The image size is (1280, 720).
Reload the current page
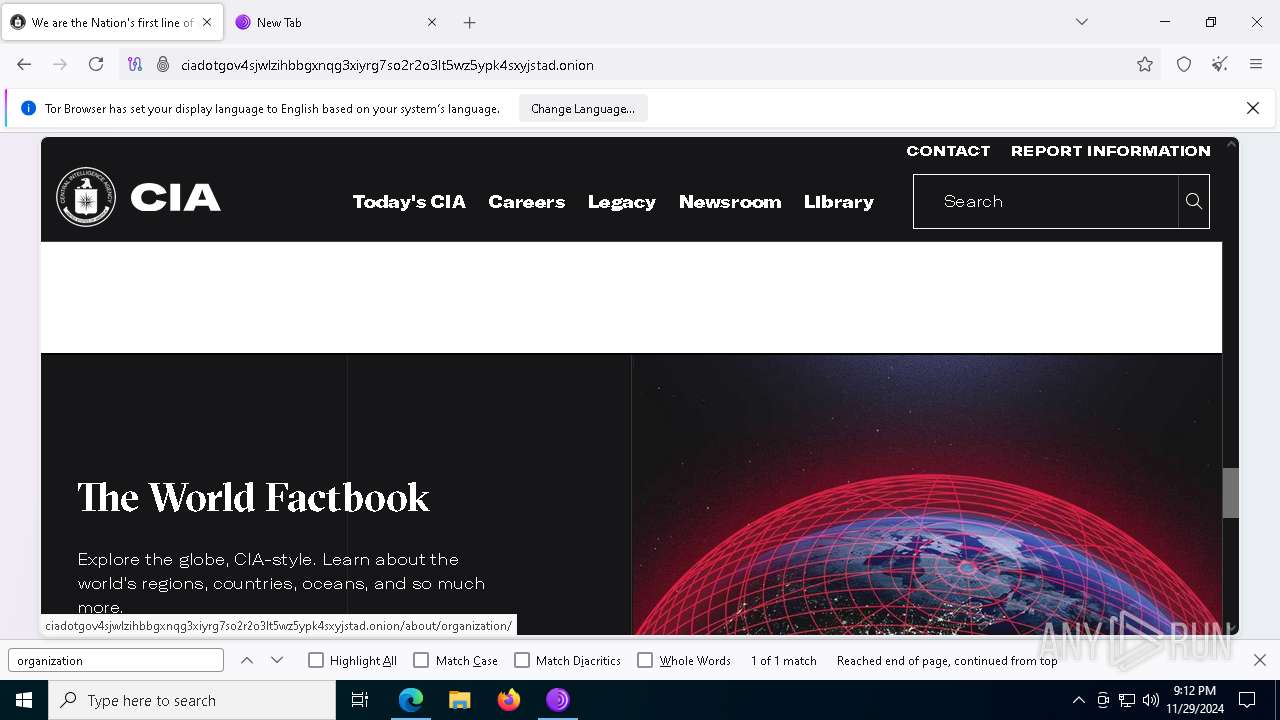click(96, 64)
